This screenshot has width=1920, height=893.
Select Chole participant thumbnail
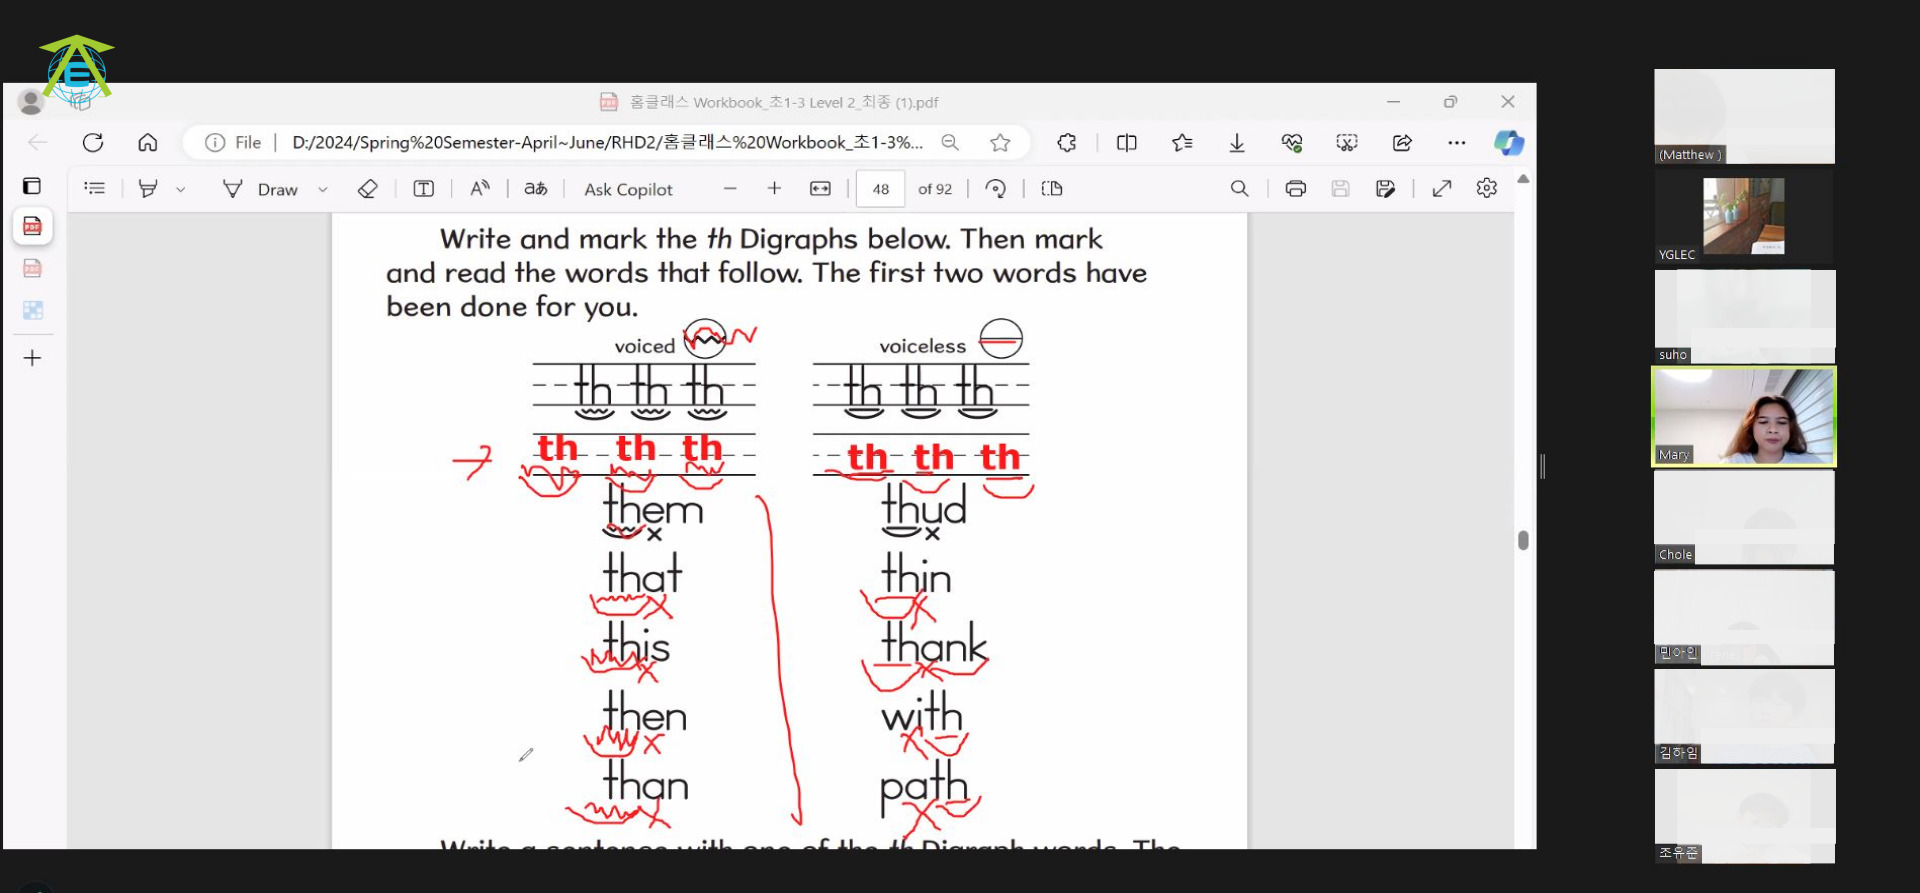coord(1744,516)
